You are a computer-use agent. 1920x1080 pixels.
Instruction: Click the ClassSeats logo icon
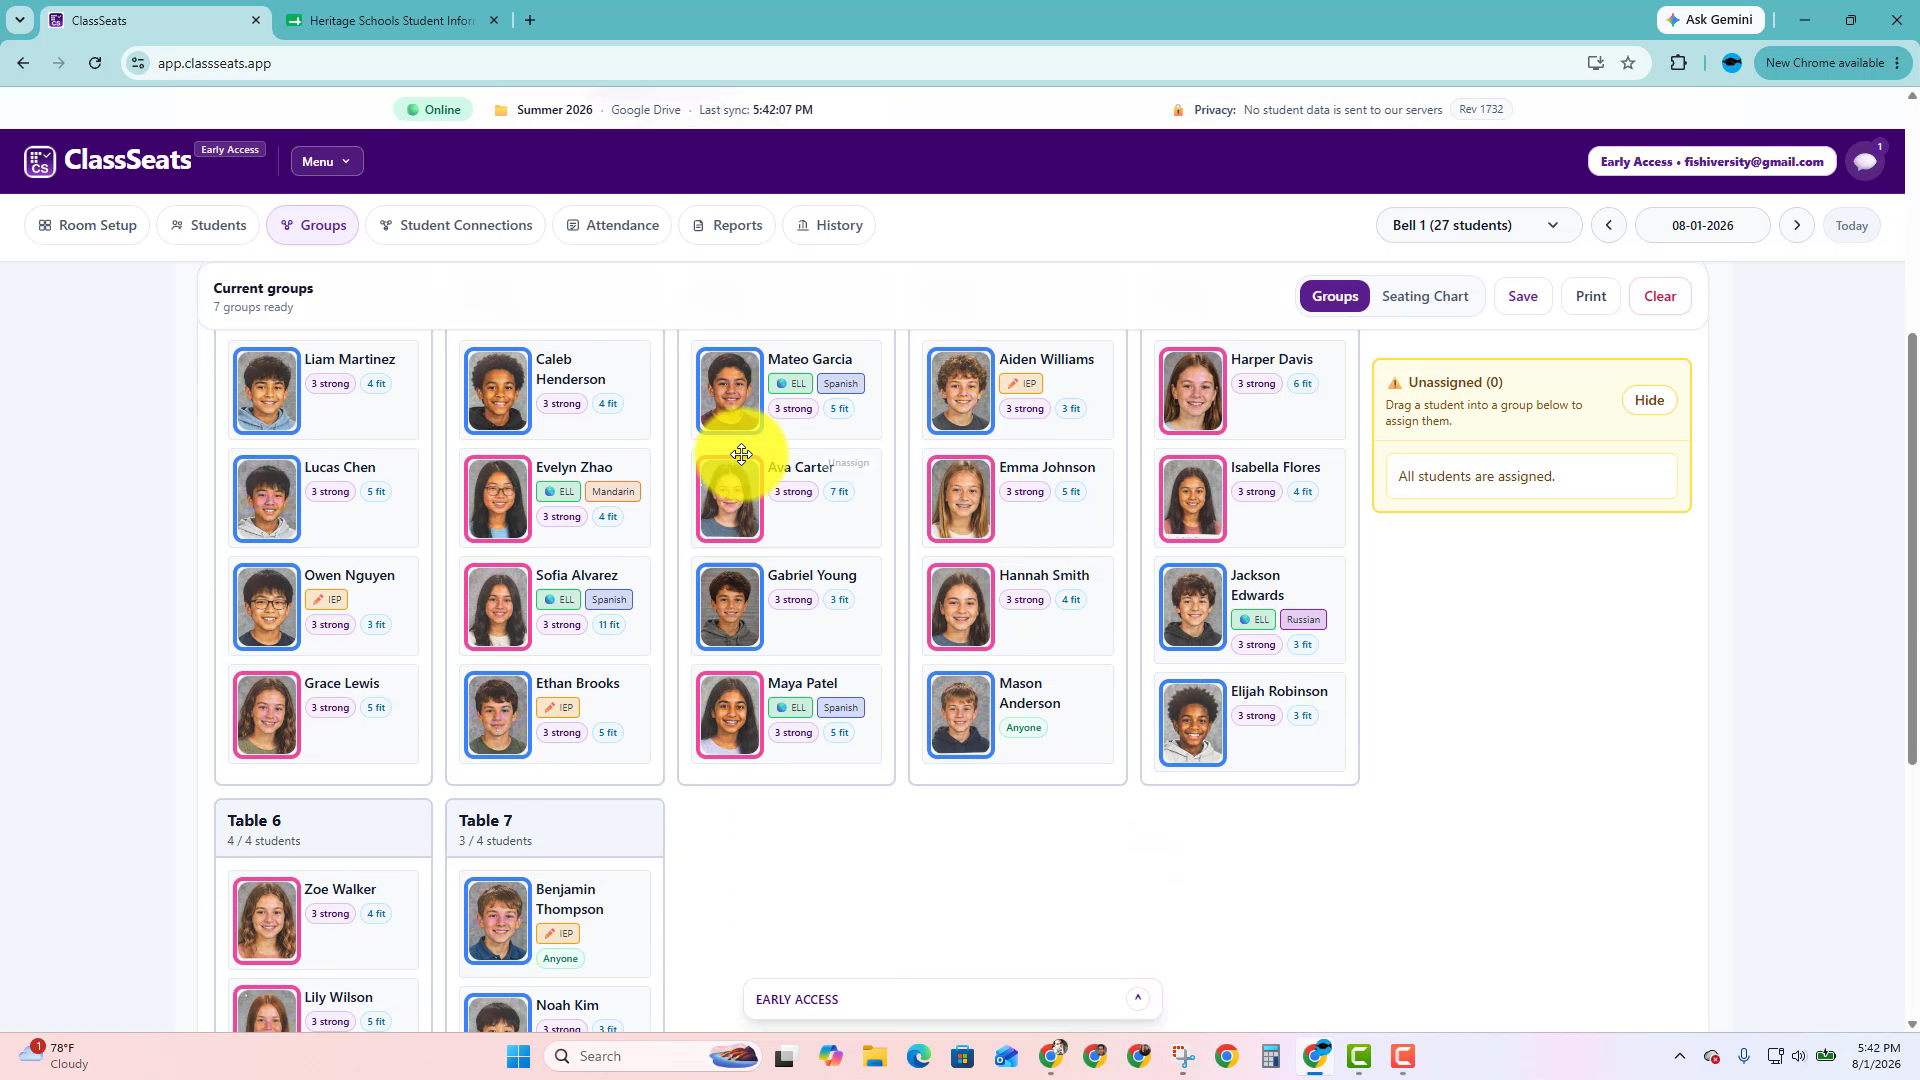pyautogui.click(x=40, y=161)
